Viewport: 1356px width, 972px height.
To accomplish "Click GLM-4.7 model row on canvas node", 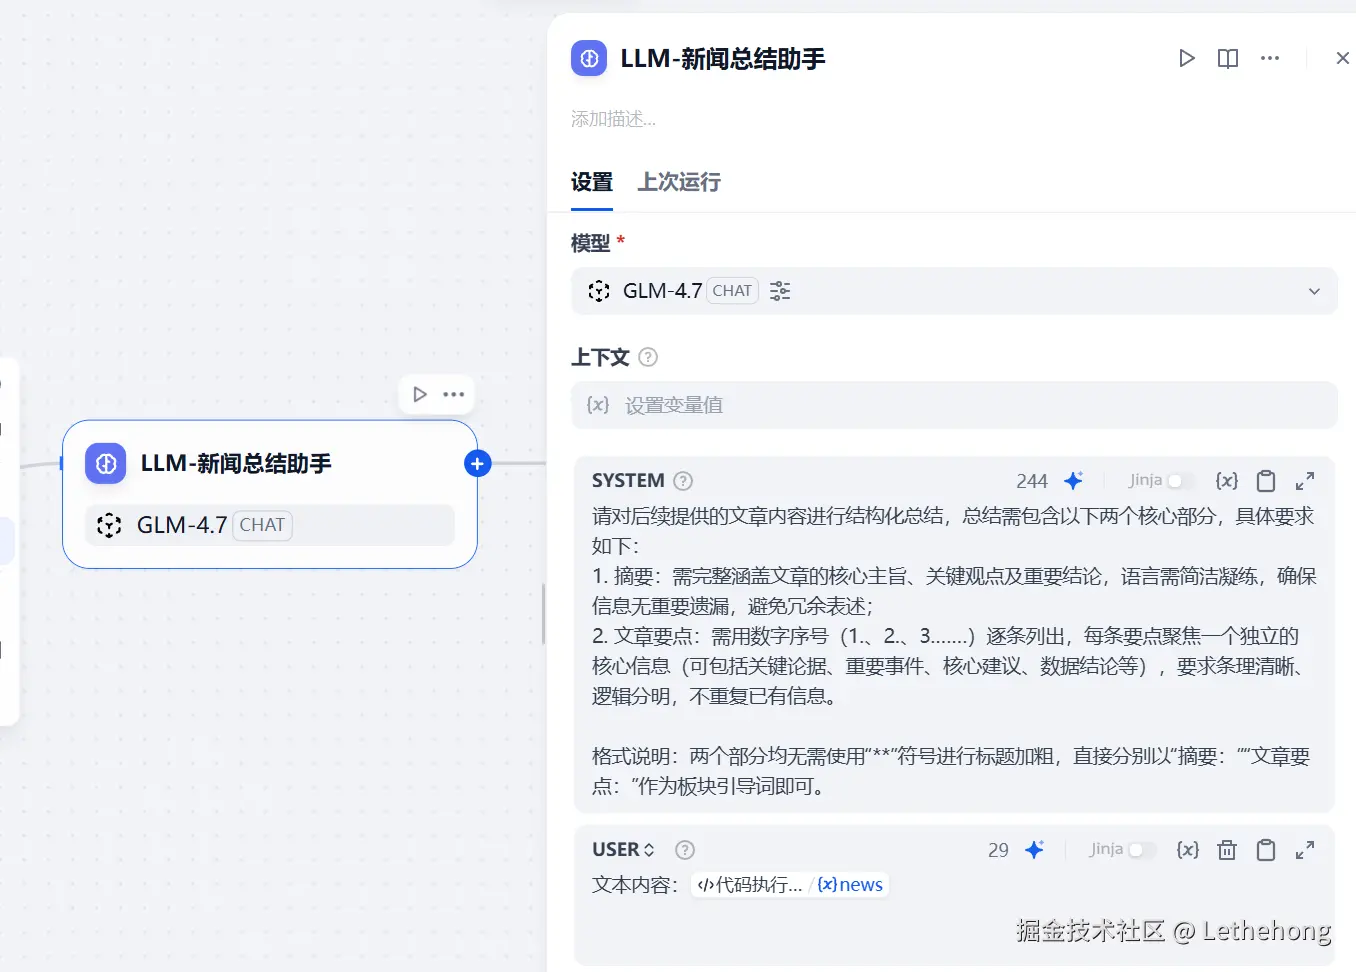I will 270,525.
